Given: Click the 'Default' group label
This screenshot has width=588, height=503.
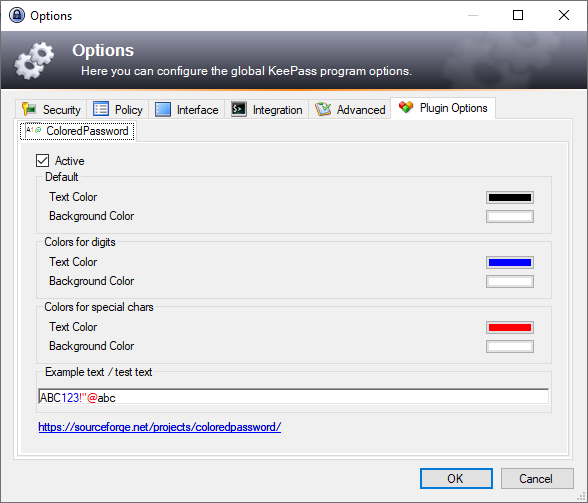Looking at the screenshot, I should (62, 177).
